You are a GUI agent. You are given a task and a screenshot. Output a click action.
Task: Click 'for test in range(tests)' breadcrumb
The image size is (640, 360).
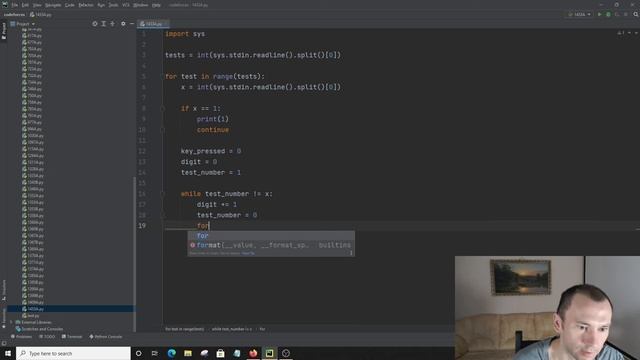coord(184,329)
